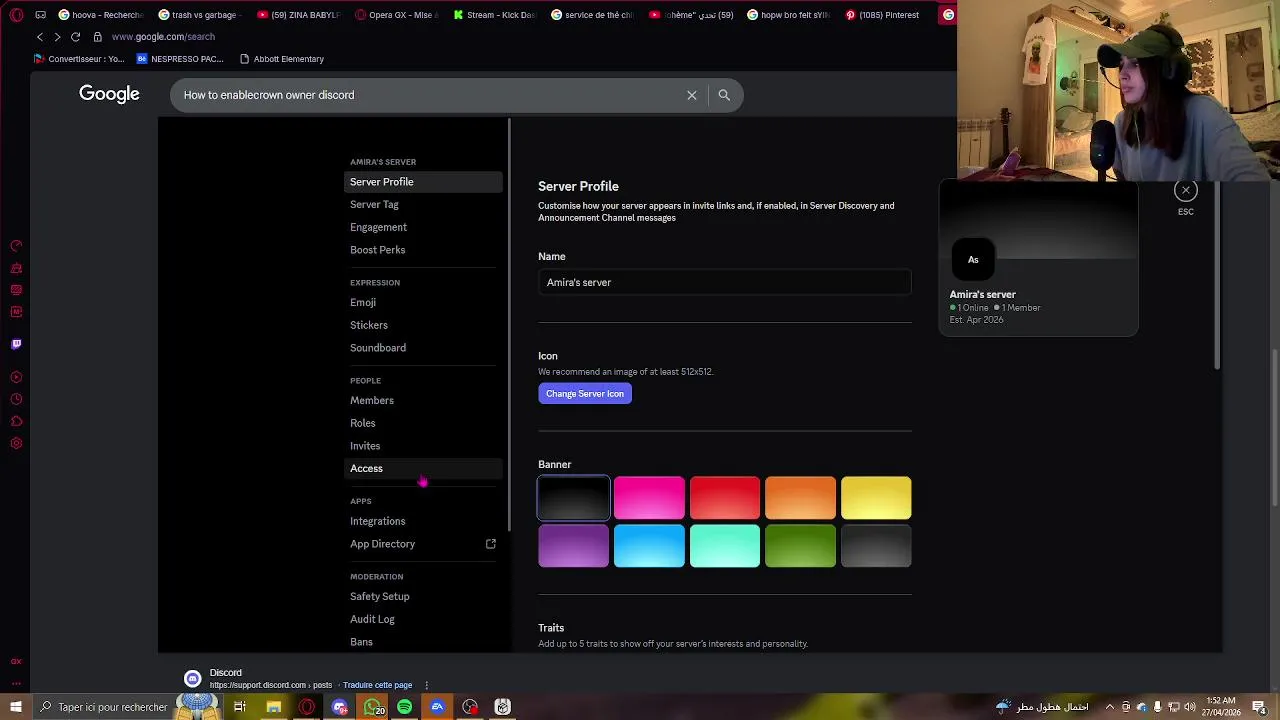Click the external link icon beside App Directory
The width and height of the screenshot is (1280, 720).
coord(491,544)
